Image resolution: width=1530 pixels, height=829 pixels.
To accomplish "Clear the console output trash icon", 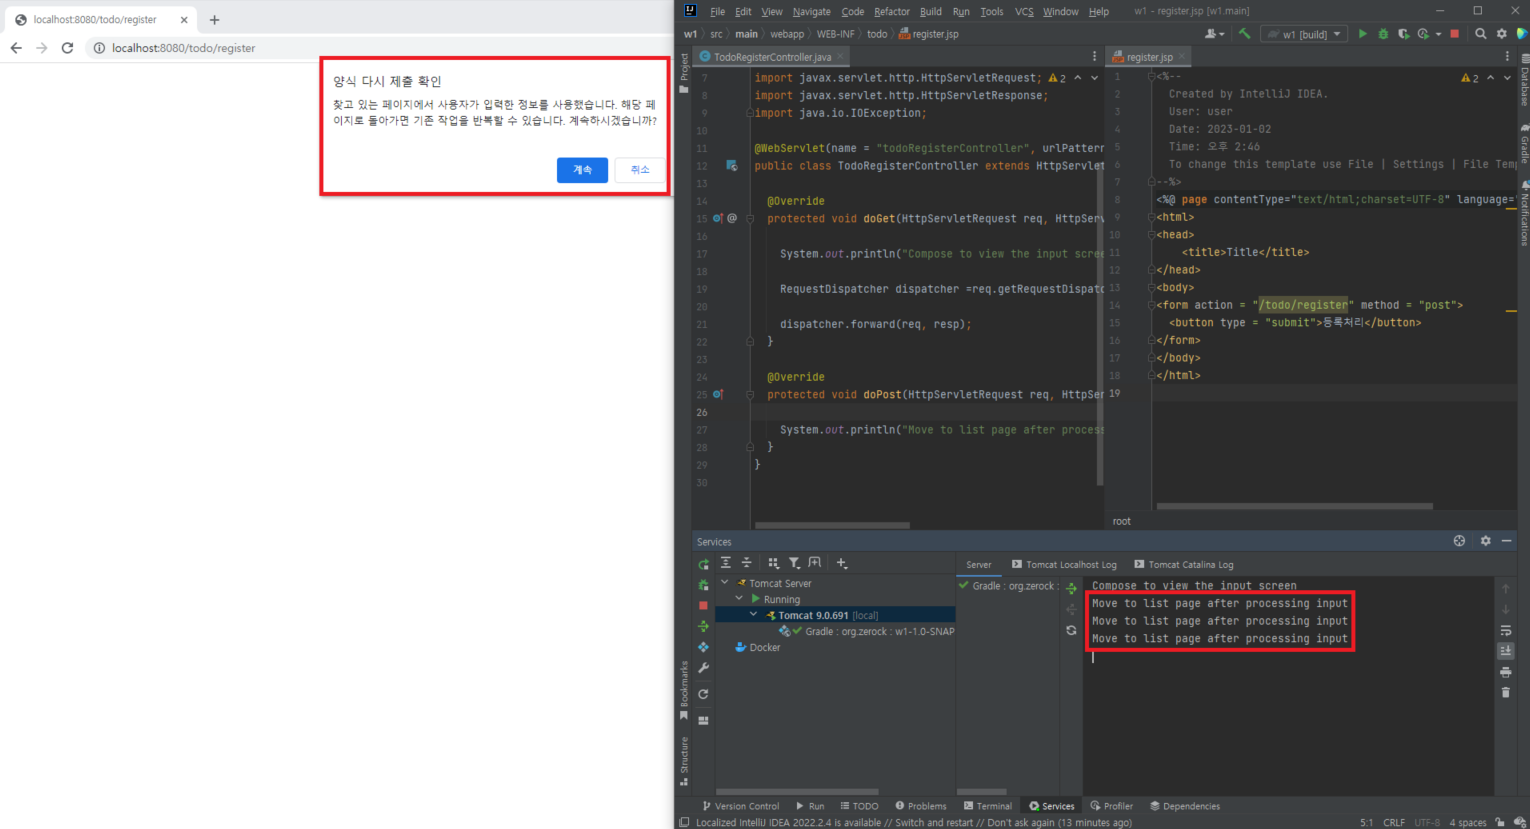I will coord(1505,692).
